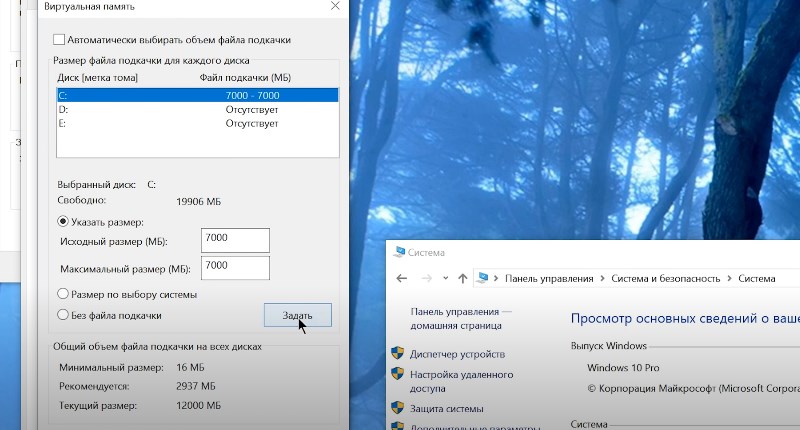The image size is (800, 430).
Task: Expand chevron after Панель управления breadcrumb
Action: (x=601, y=278)
